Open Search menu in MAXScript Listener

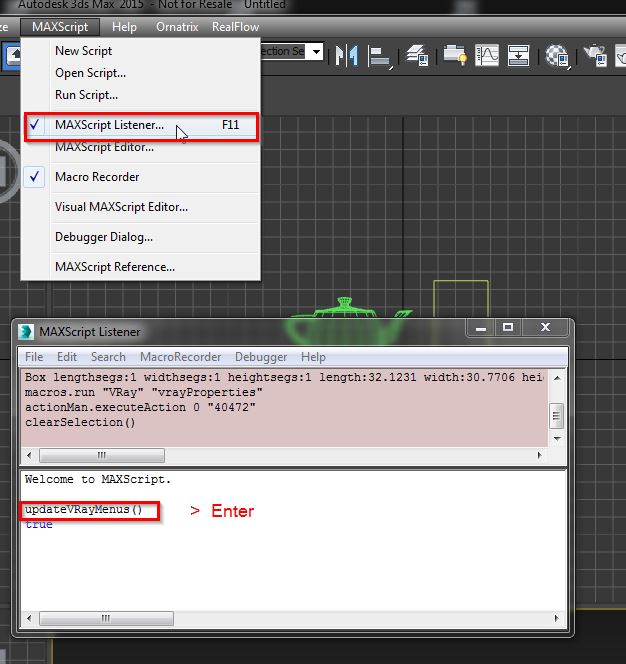tap(108, 357)
